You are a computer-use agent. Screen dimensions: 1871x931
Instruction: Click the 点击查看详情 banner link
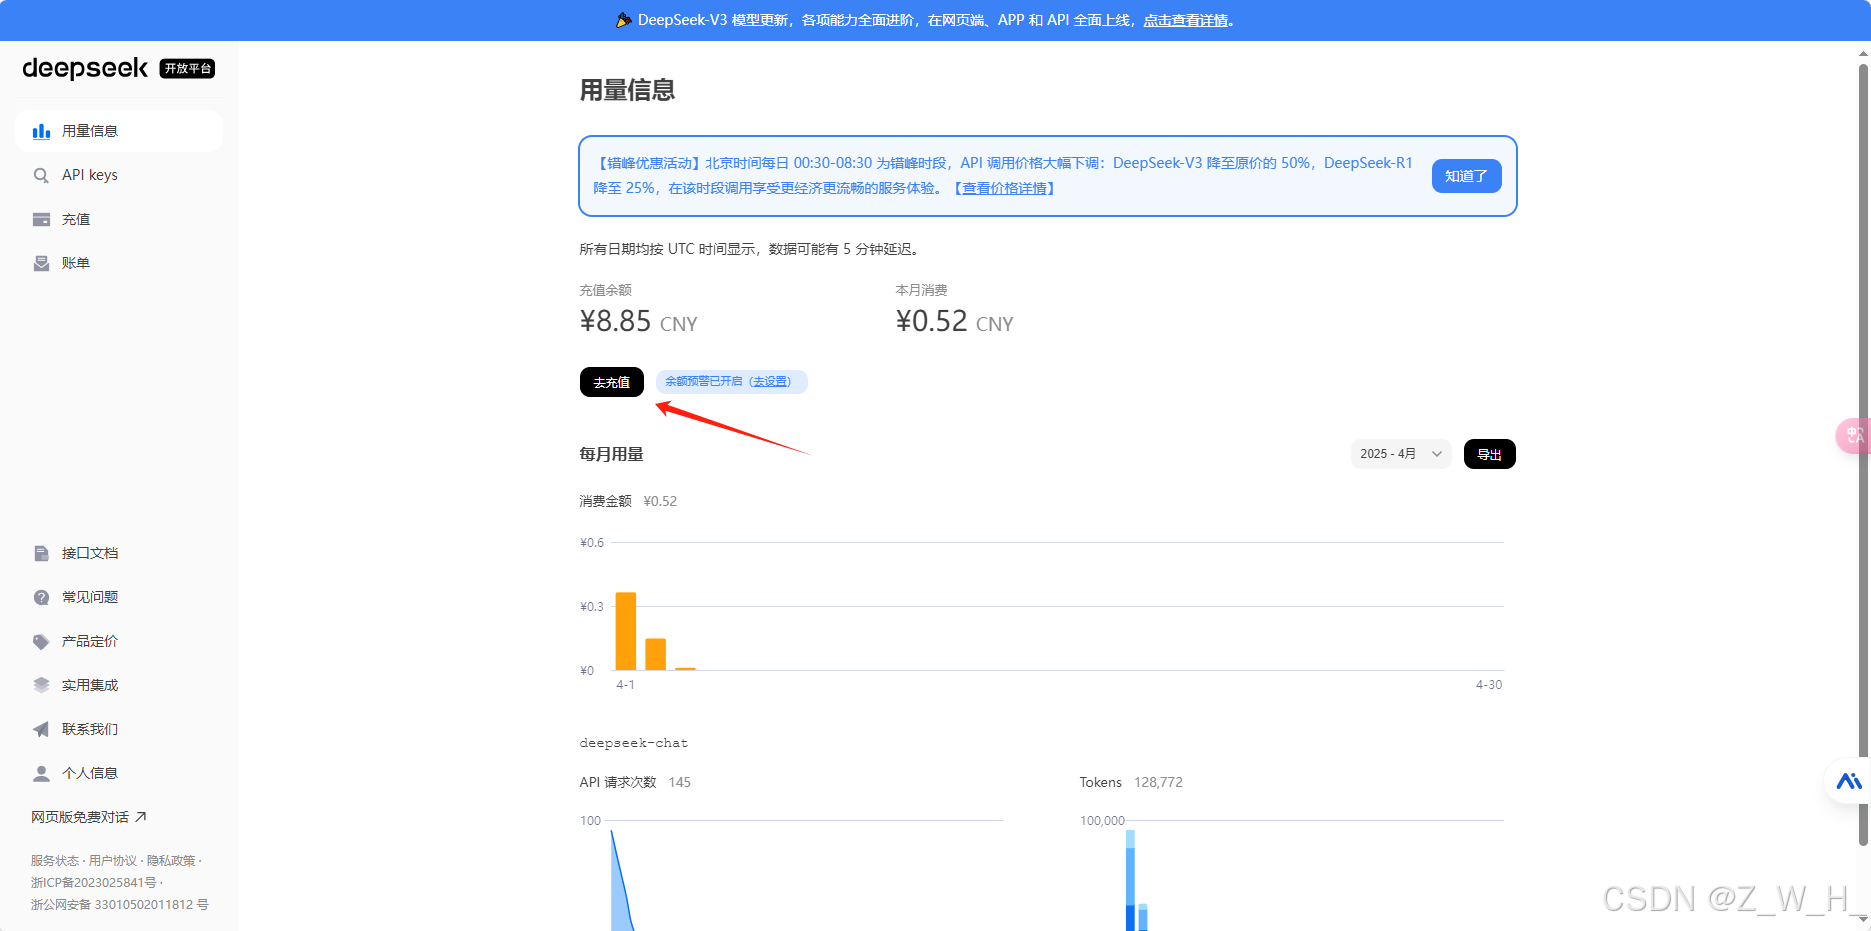(1185, 20)
